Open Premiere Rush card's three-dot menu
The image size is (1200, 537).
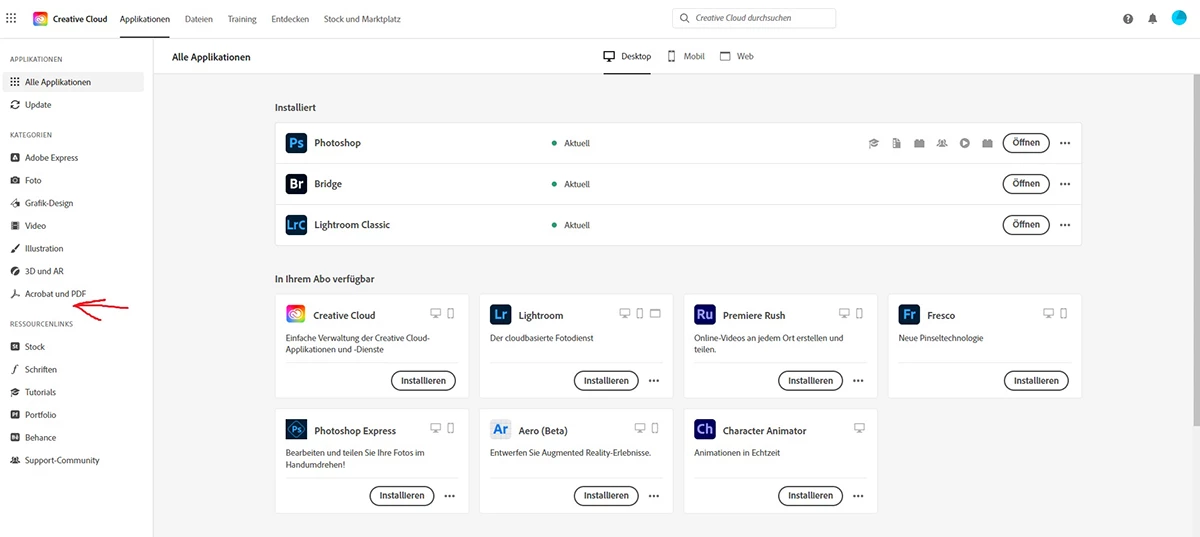(858, 381)
